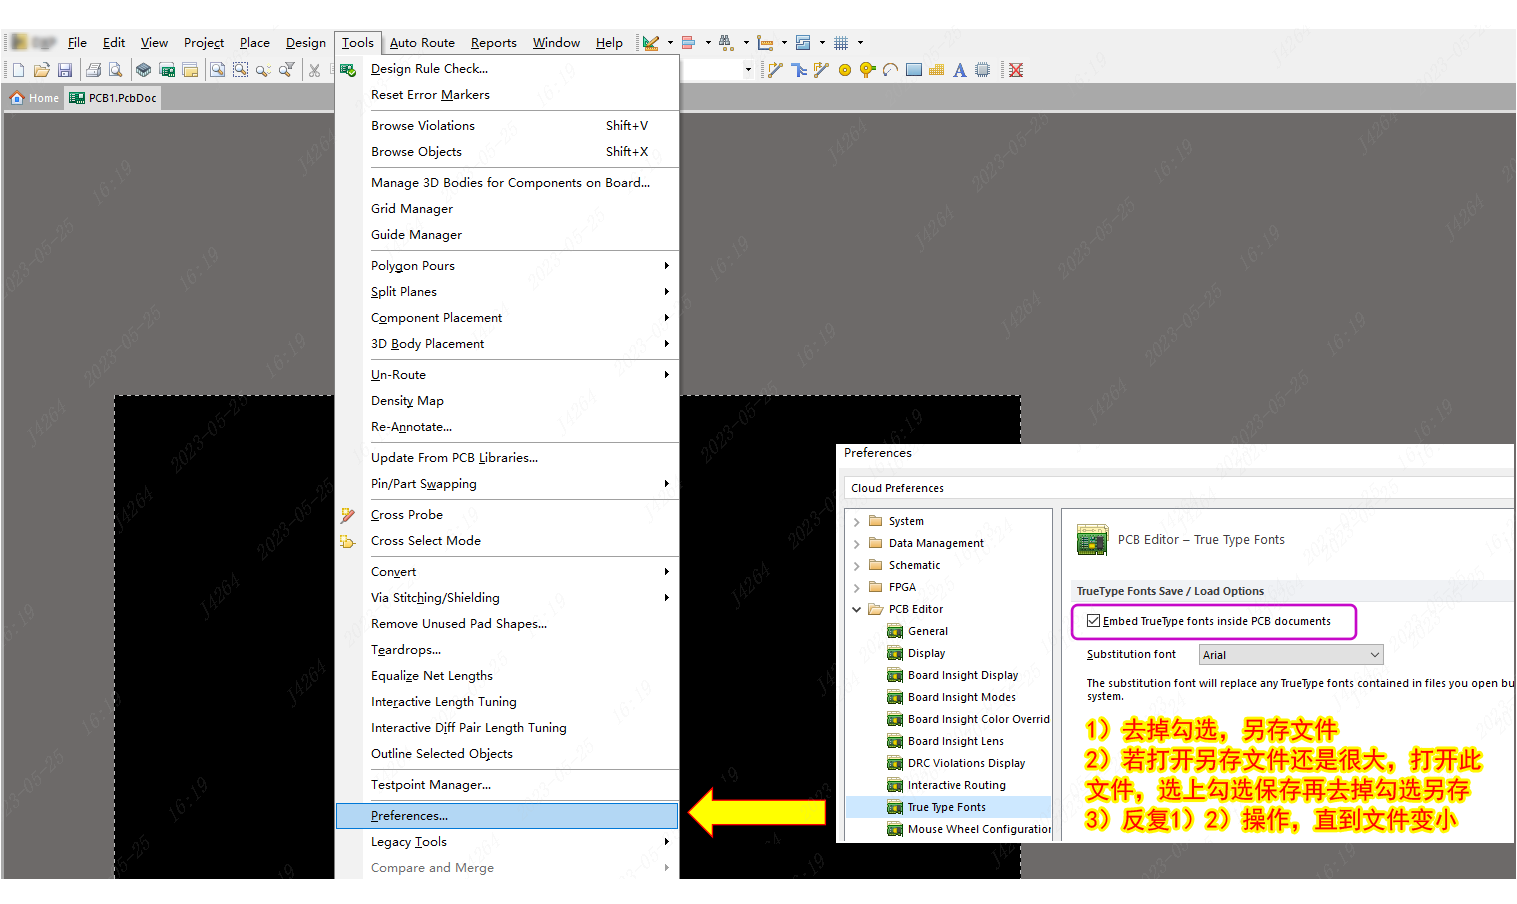Image resolution: width=1517 pixels, height=904 pixels.
Task: Uncheck Embed TrueType fonts inside PCB documents
Action: pyautogui.click(x=1094, y=621)
